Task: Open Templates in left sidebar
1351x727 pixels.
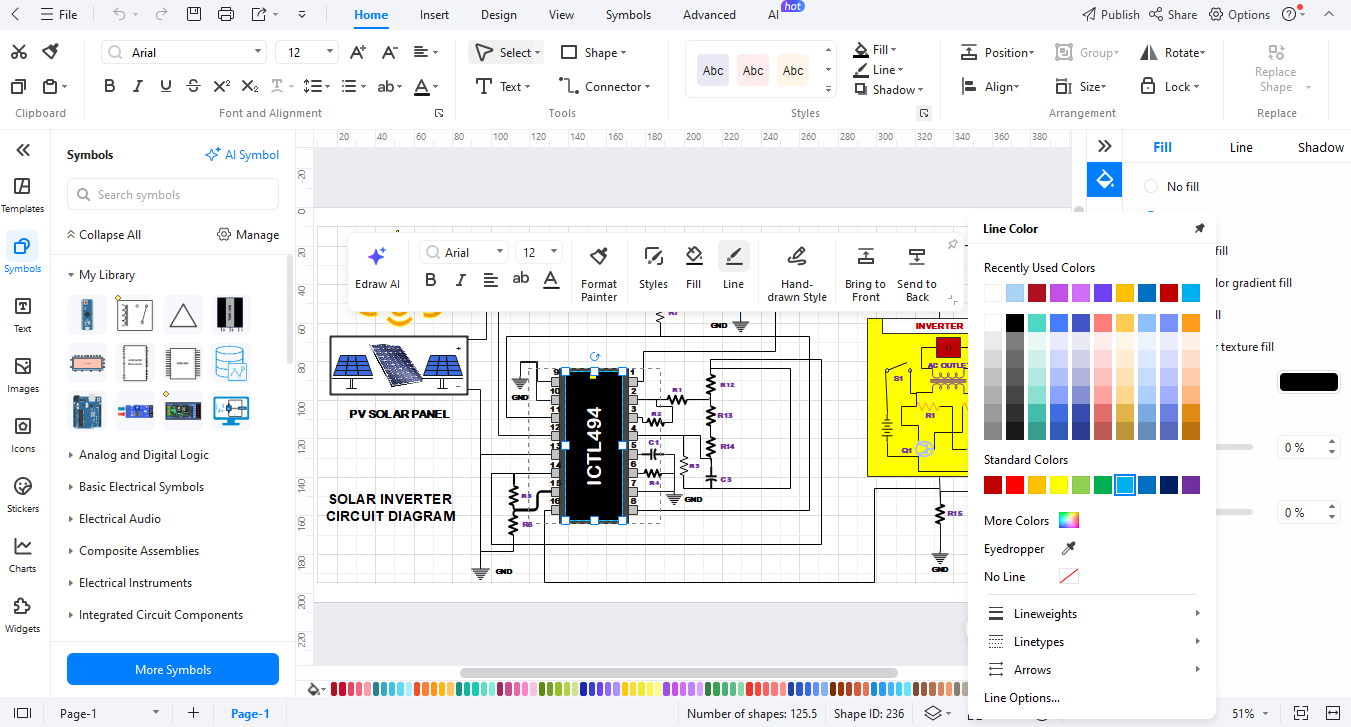Action: [x=23, y=195]
